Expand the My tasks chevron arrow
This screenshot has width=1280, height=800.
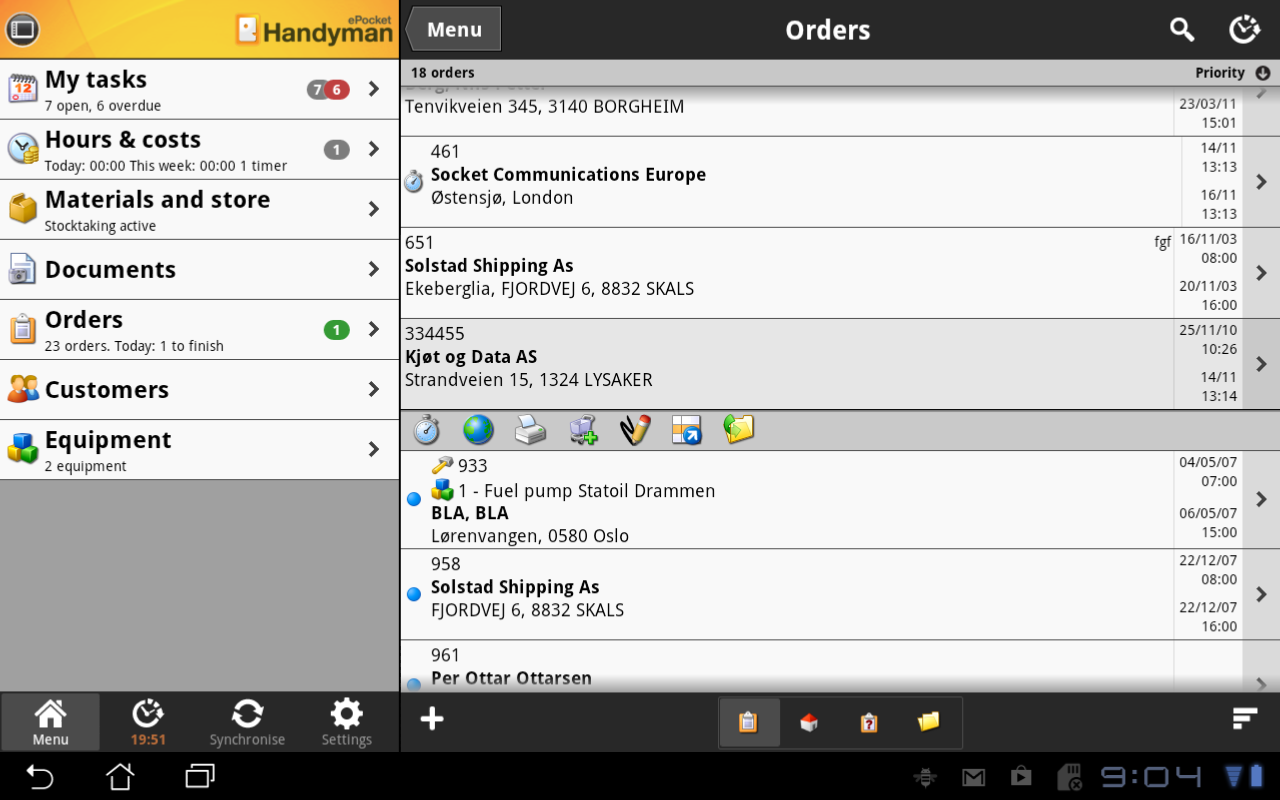374,89
